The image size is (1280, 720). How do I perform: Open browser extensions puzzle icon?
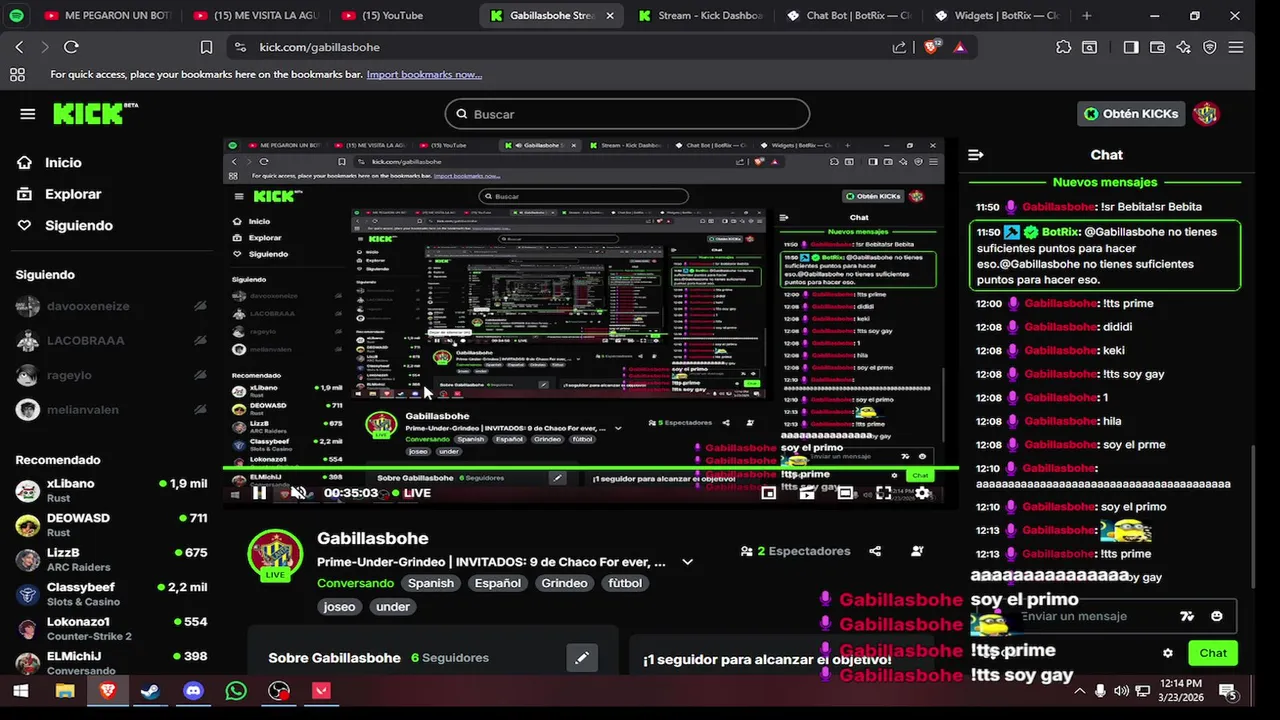[1063, 47]
